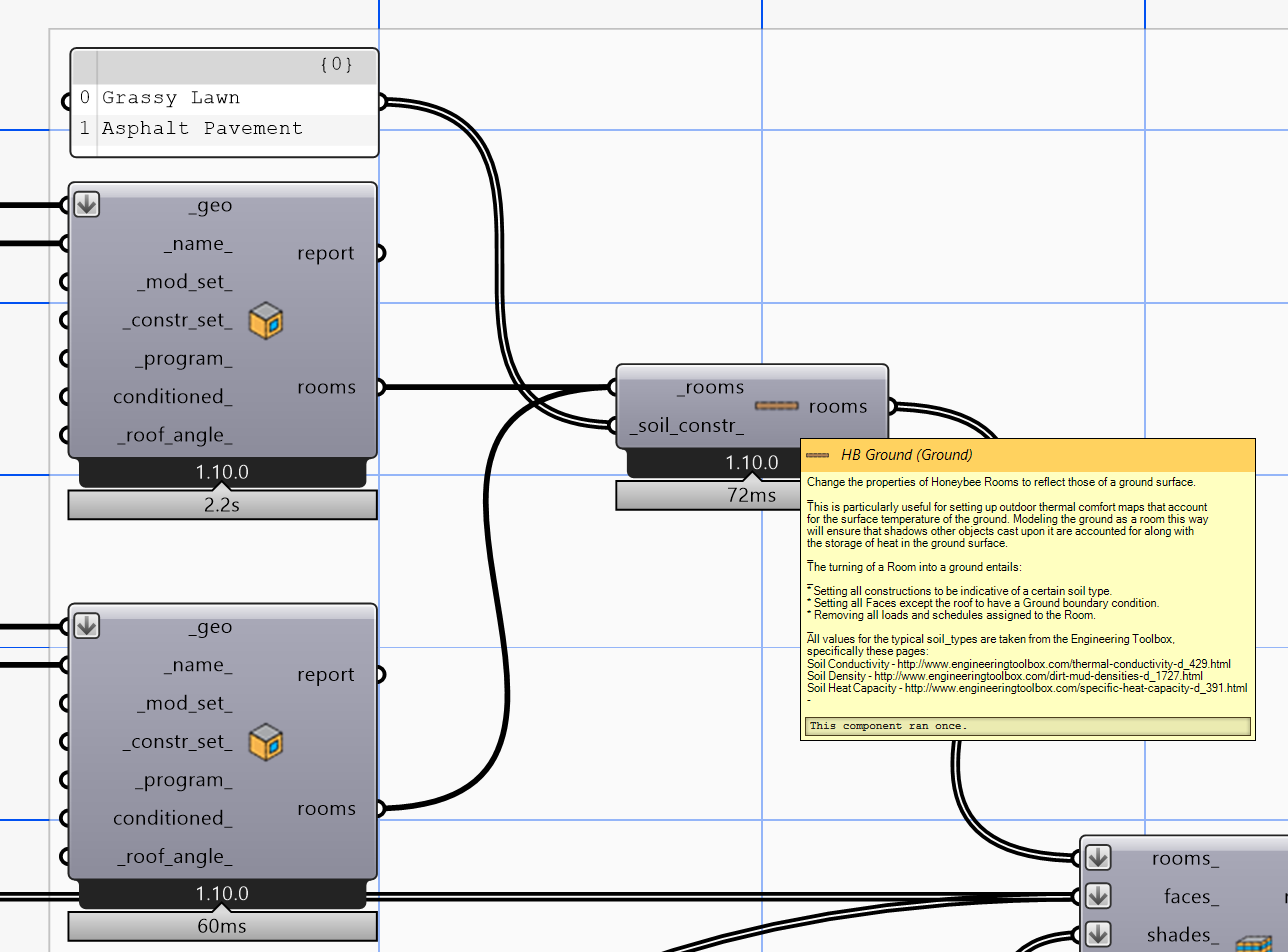Viewport: 1288px width, 952px height.
Task: Click the HB Ground component icon
Action: tap(776, 406)
